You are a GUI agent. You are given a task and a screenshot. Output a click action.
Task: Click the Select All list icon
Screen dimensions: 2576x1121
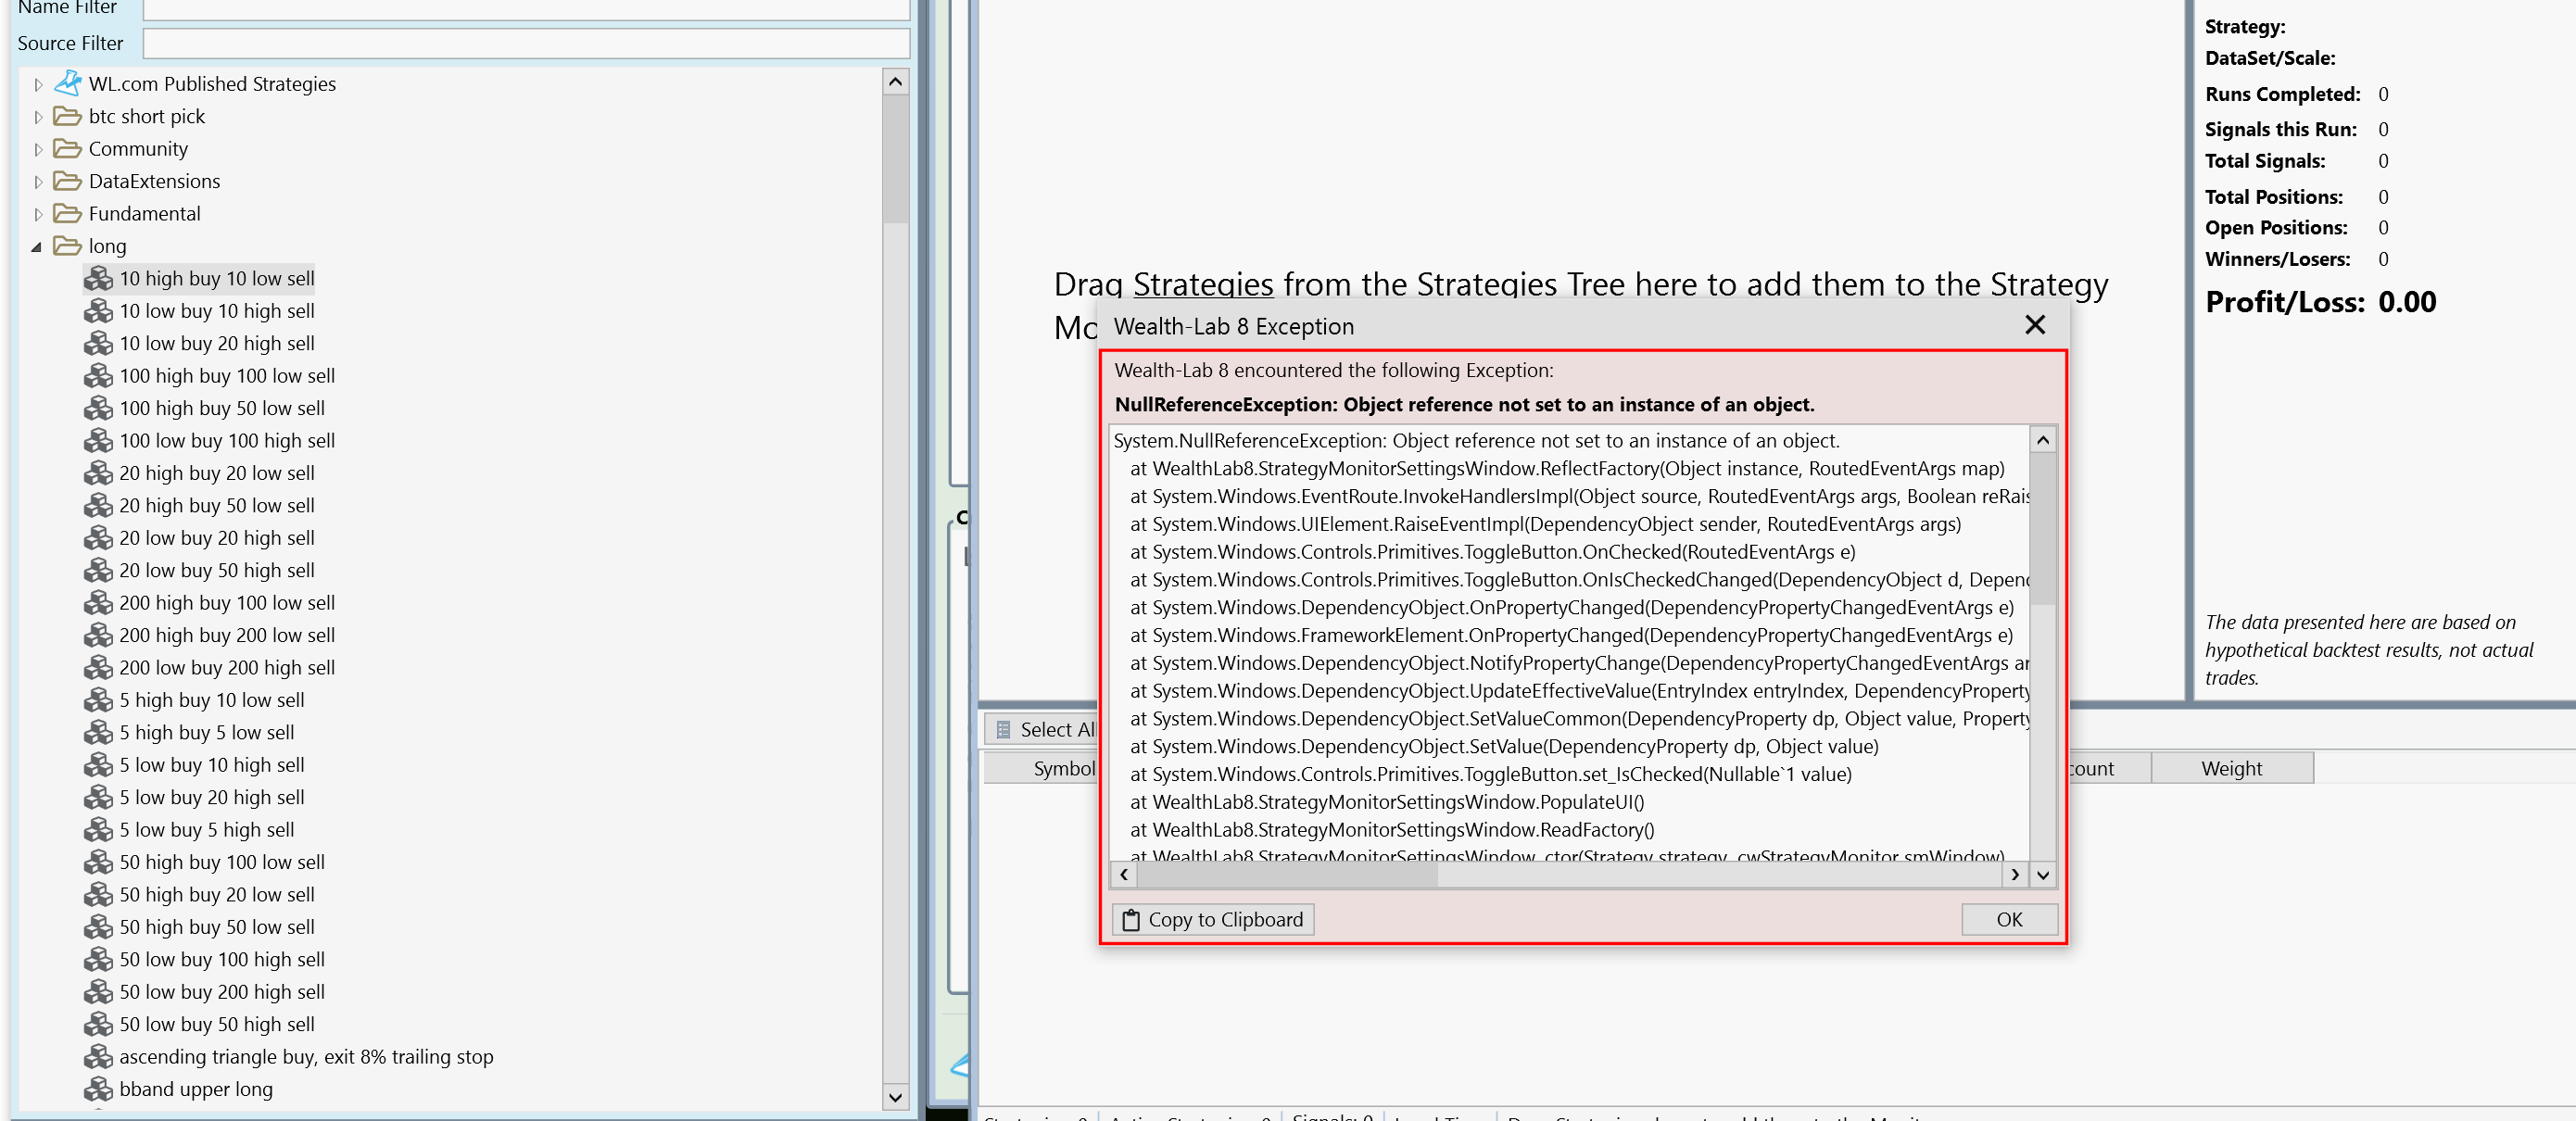tap(1003, 730)
